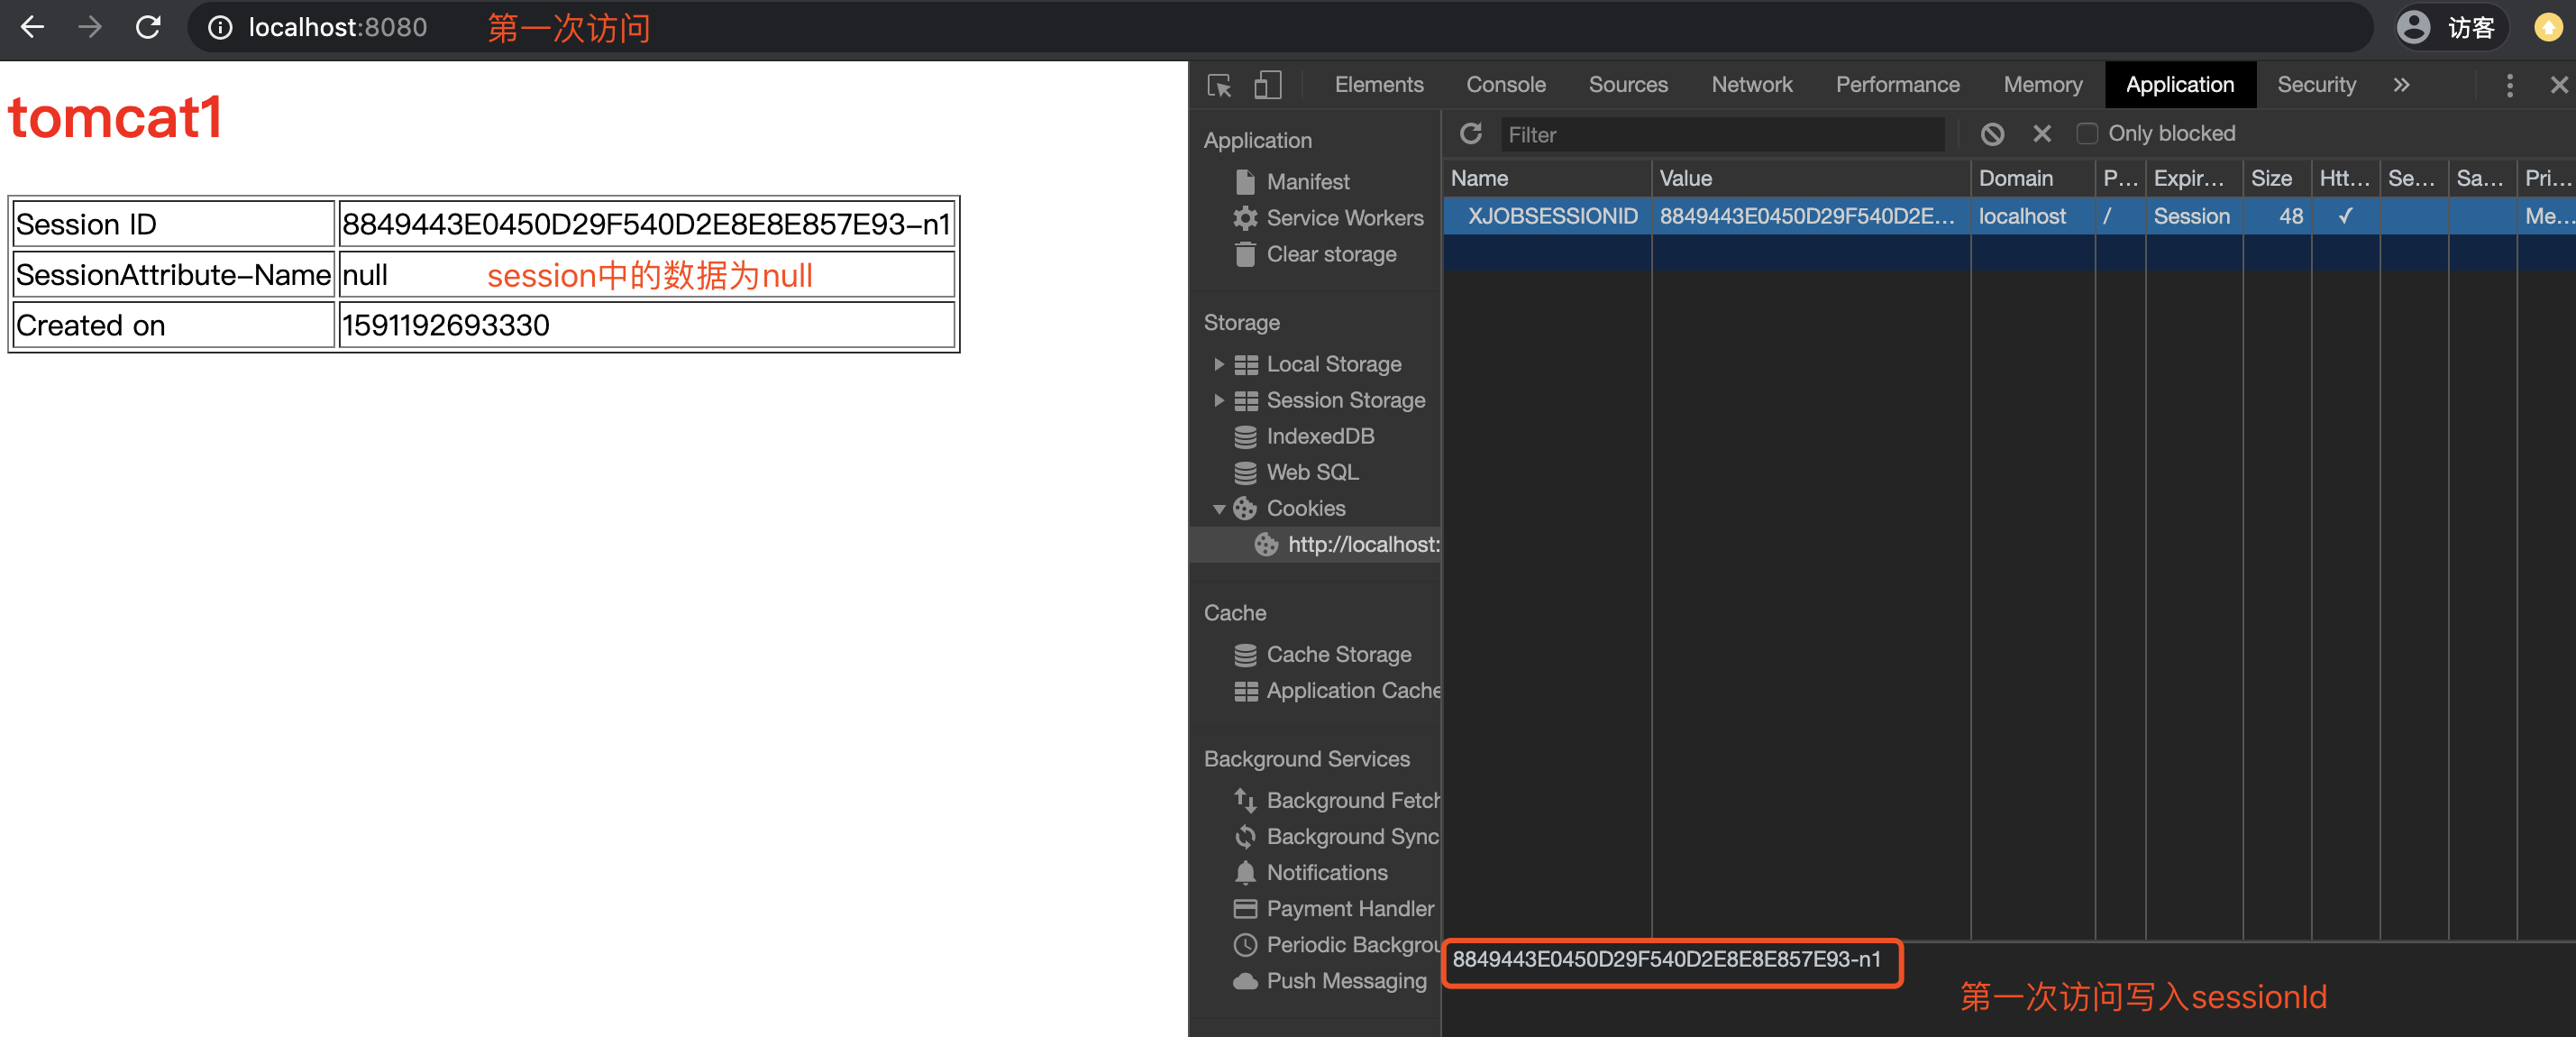Focus the cookie Filter field
This screenshot has width=2576, height=1037.
coord(1722,134)
